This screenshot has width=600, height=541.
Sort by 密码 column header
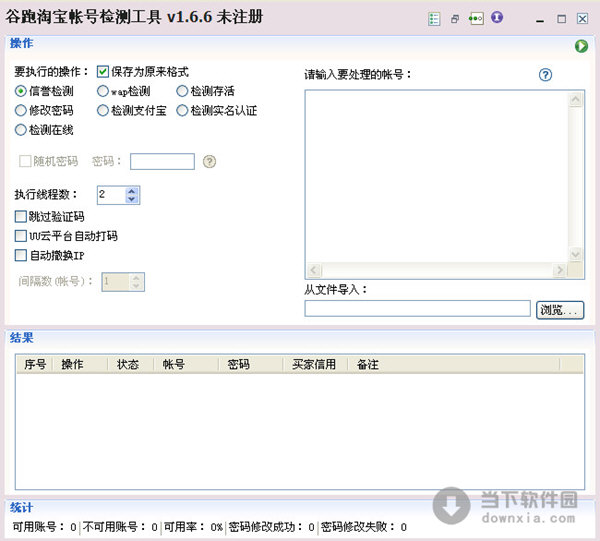(x=250, y=364)
